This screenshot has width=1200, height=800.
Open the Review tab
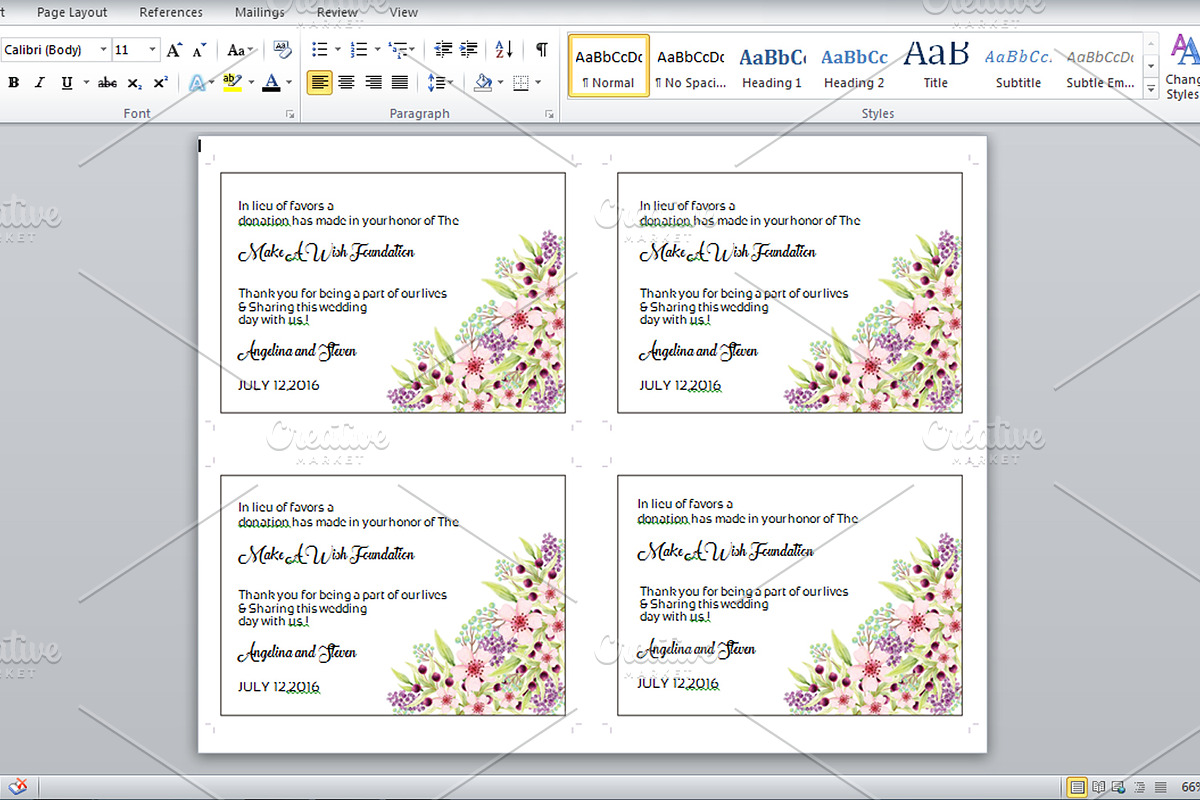(337, 12)
